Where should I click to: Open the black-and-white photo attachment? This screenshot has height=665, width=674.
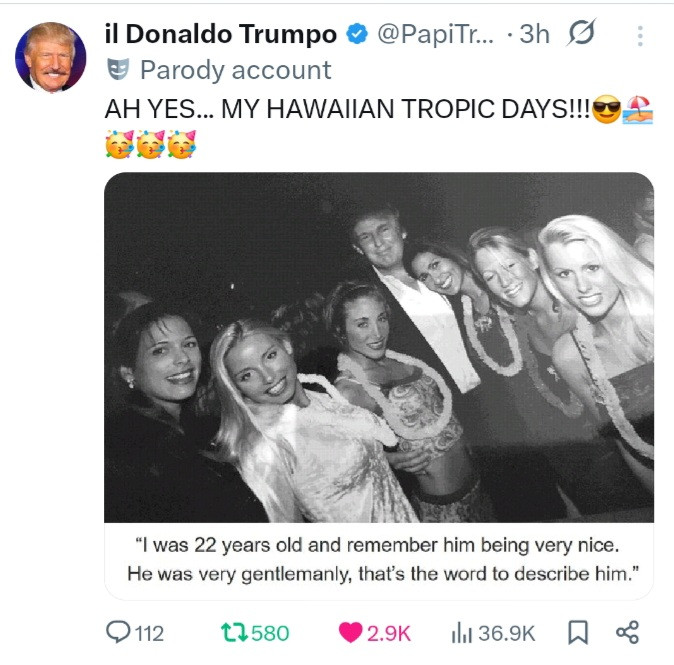(x=379, y=350)
